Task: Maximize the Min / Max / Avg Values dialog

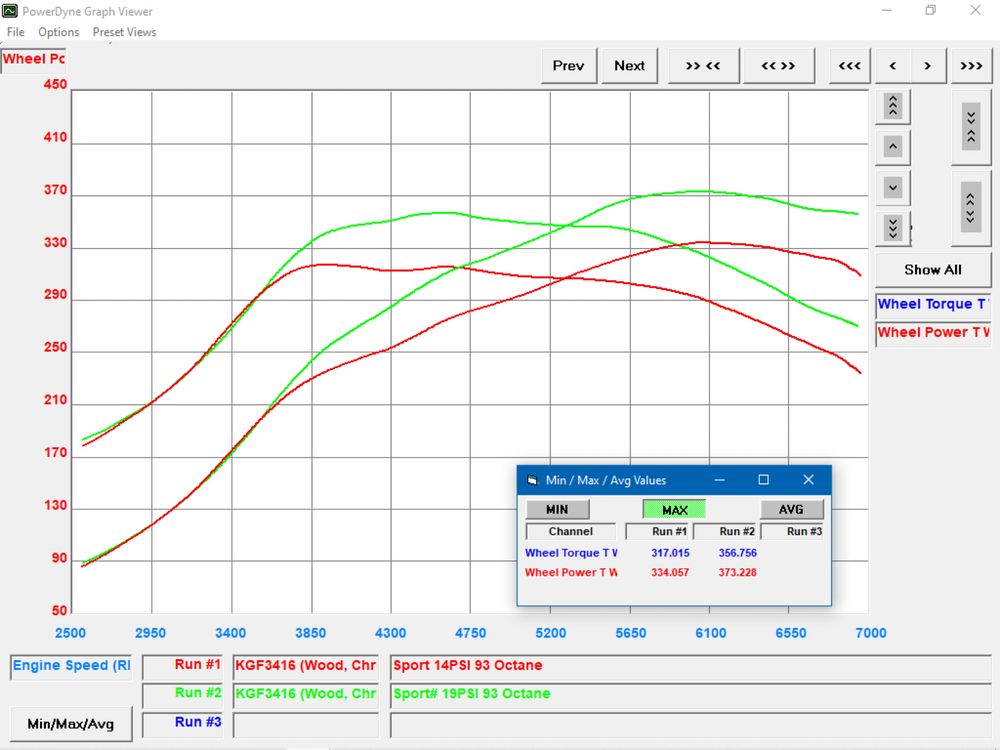Action: [x=763, y=480]
